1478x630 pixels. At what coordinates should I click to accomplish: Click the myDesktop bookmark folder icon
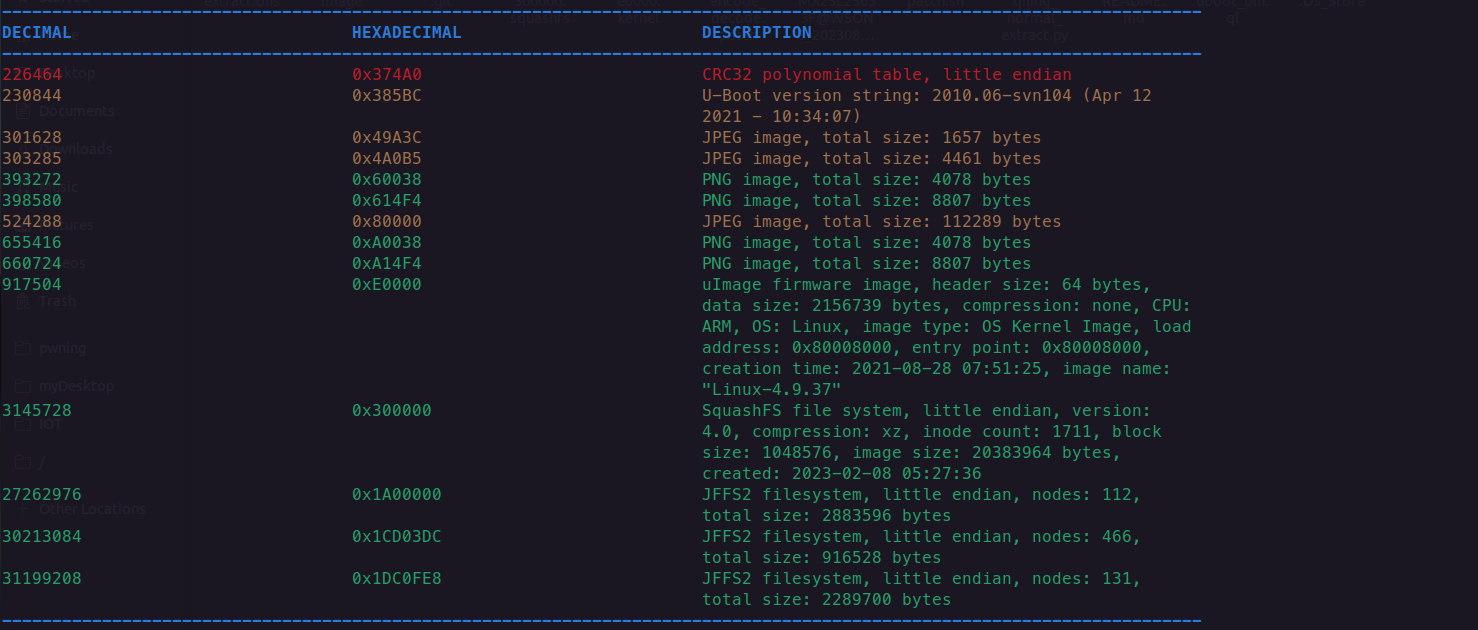point(22,386)
